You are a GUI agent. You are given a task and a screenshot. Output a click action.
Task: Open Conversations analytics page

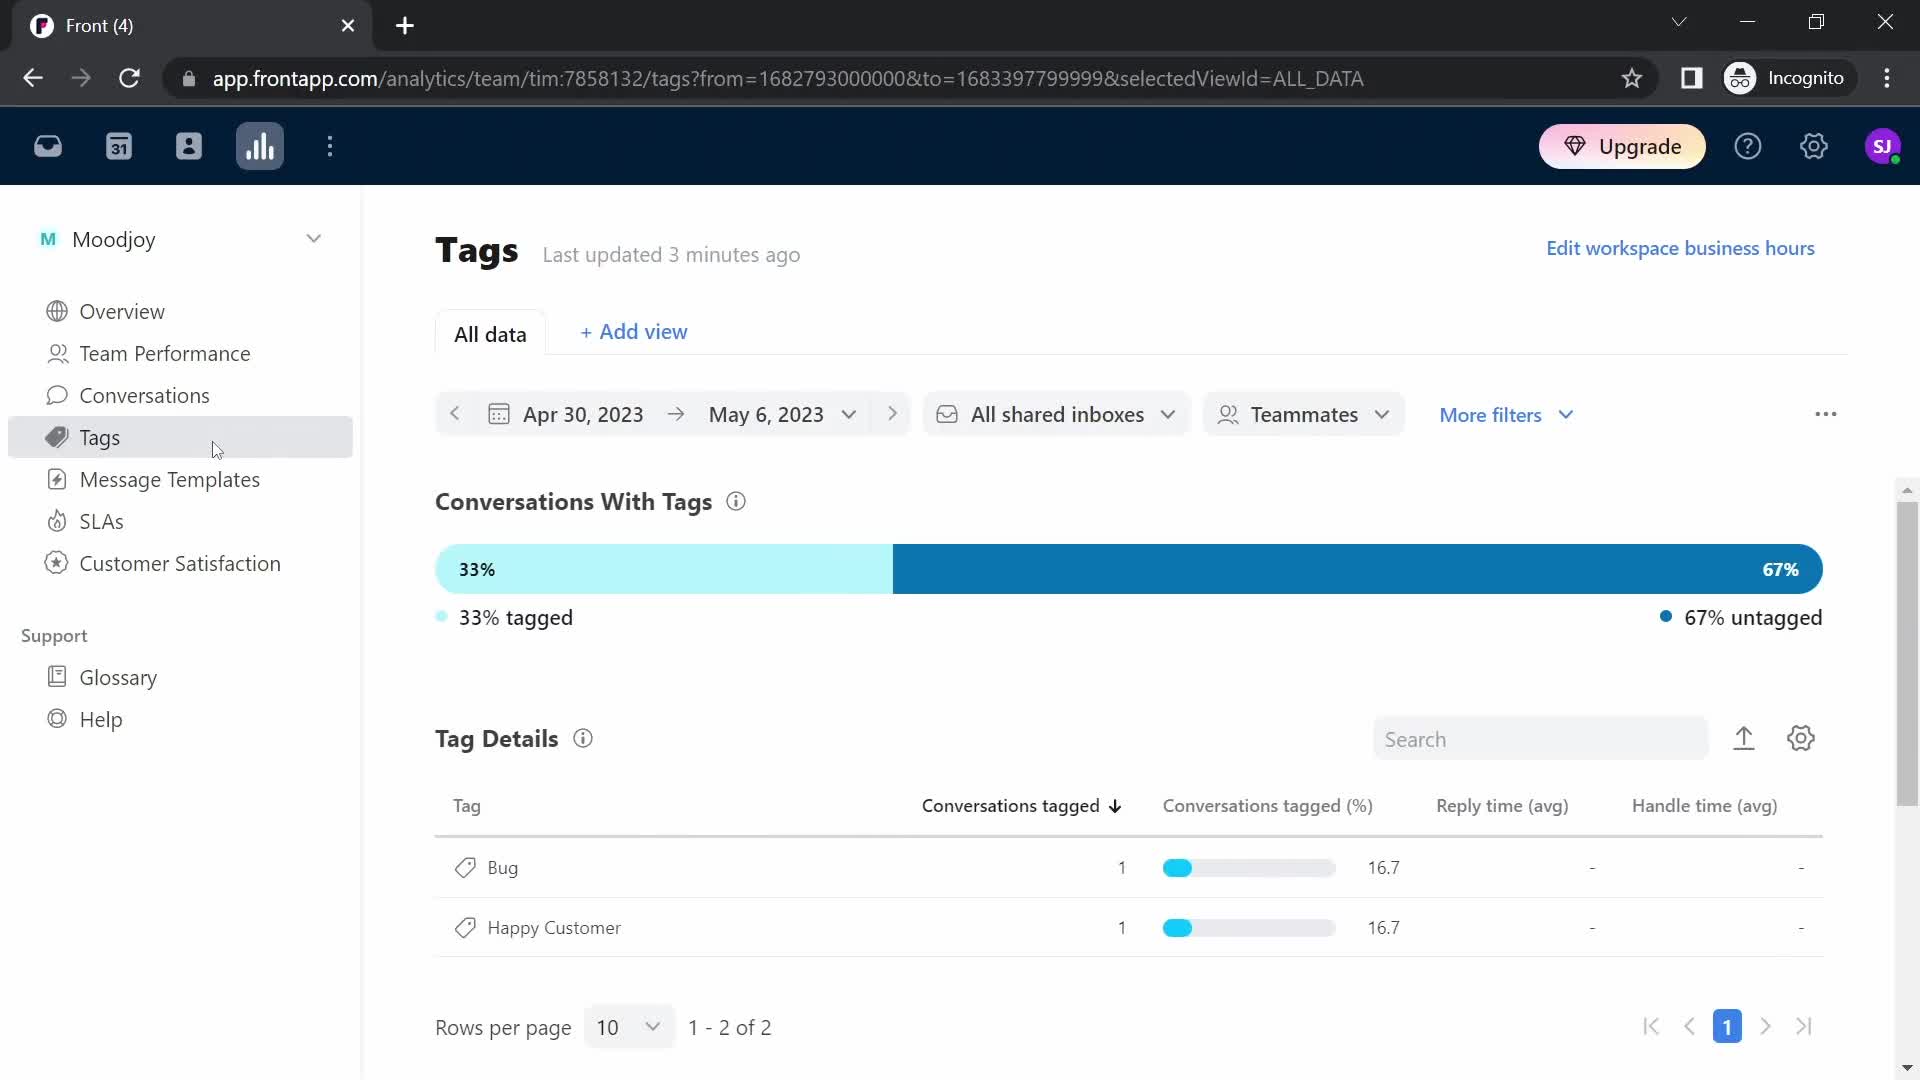click(144, 394)
